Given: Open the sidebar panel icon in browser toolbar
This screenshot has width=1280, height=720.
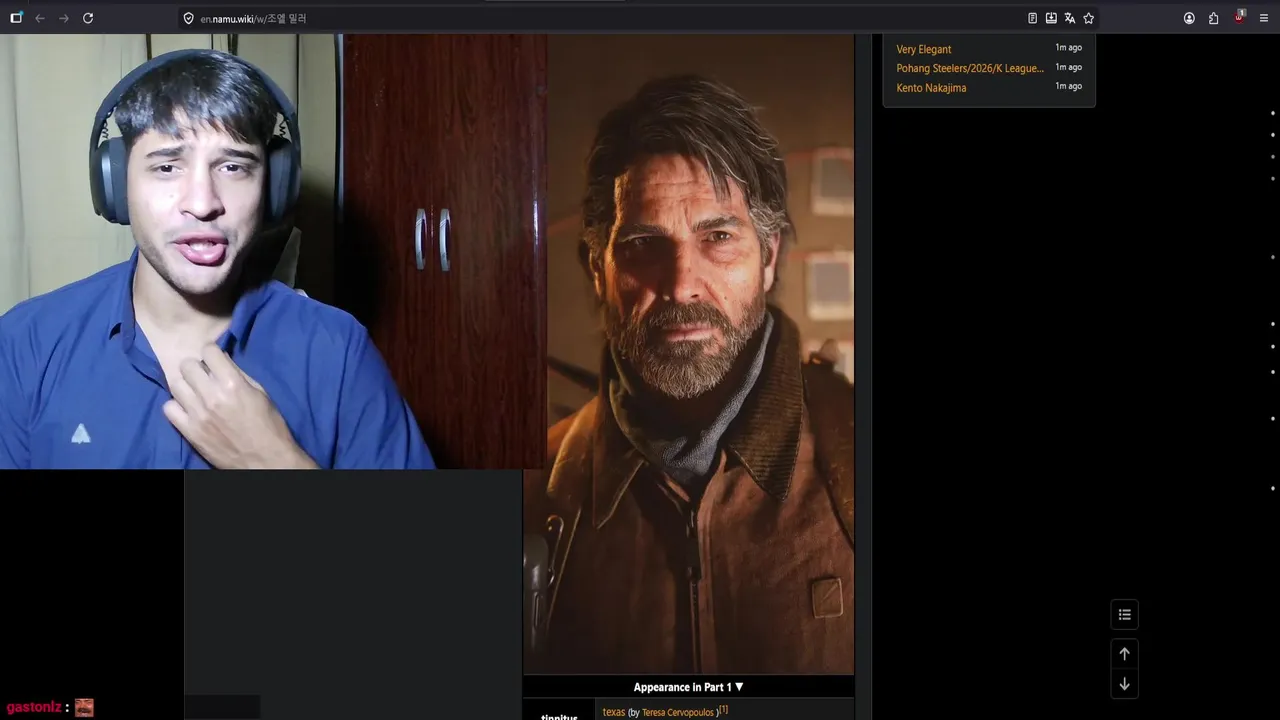Looking at the screenshot, I should 16,18.
